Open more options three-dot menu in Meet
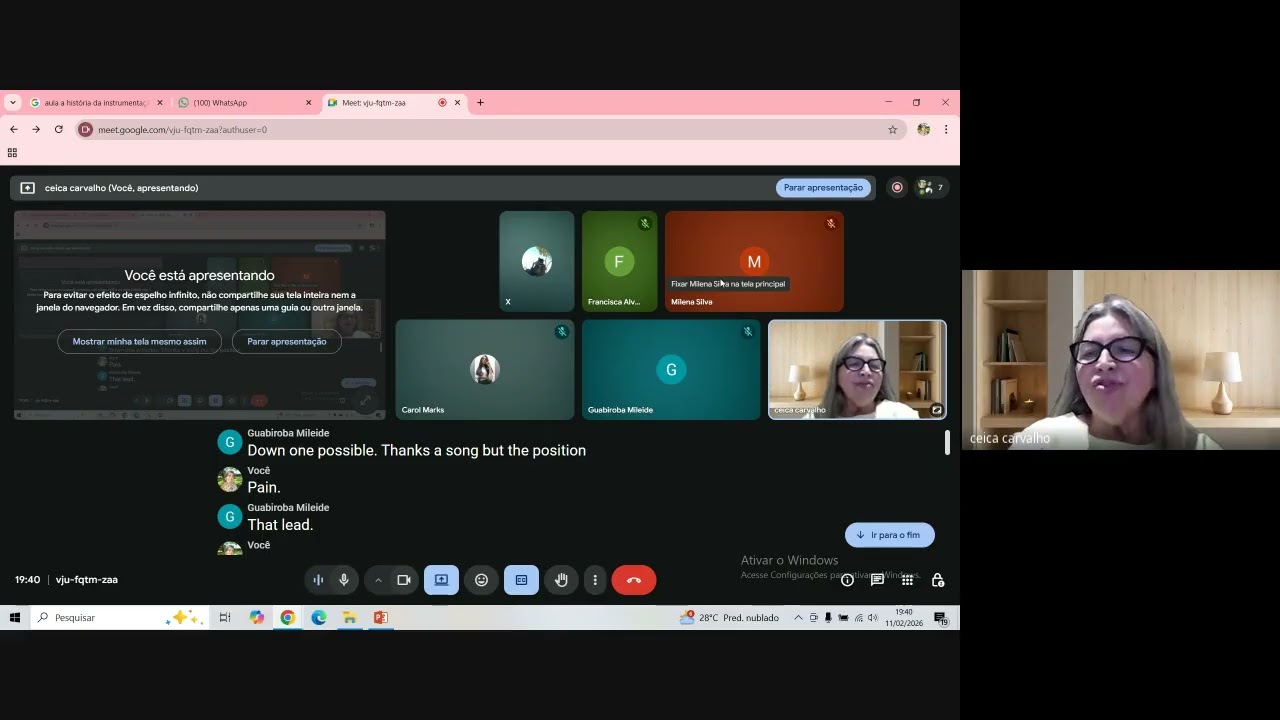This screenshot has width=1280, height=720. coord(595,580)
